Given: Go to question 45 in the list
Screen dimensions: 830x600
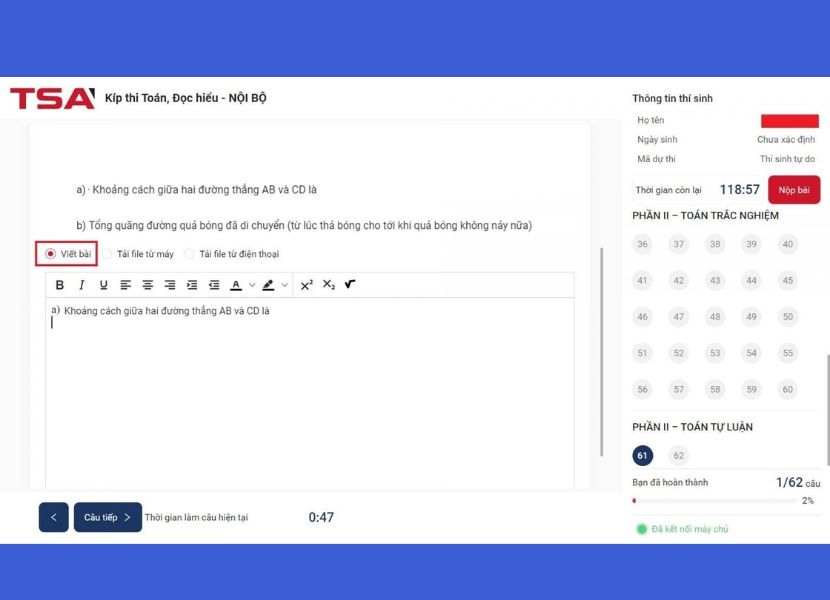Looking at the screenshot, I should click(x=788, y=281).
